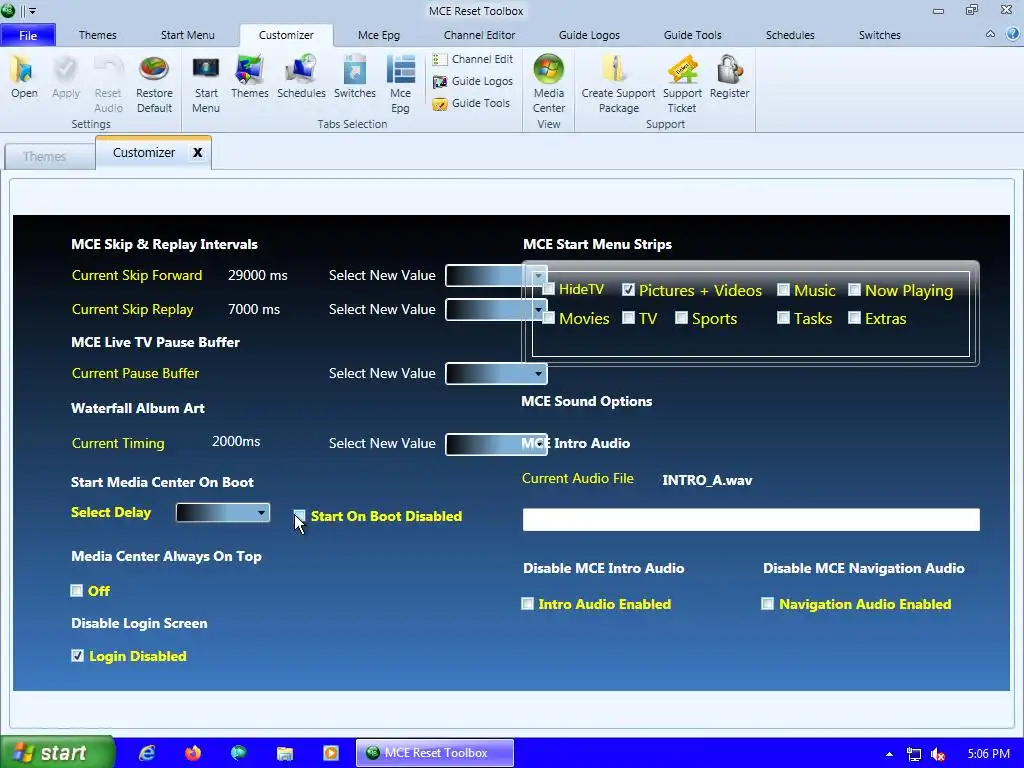Toggle the Music strip checkbox
Screen dimensions: 1024x768
[783, 289]
